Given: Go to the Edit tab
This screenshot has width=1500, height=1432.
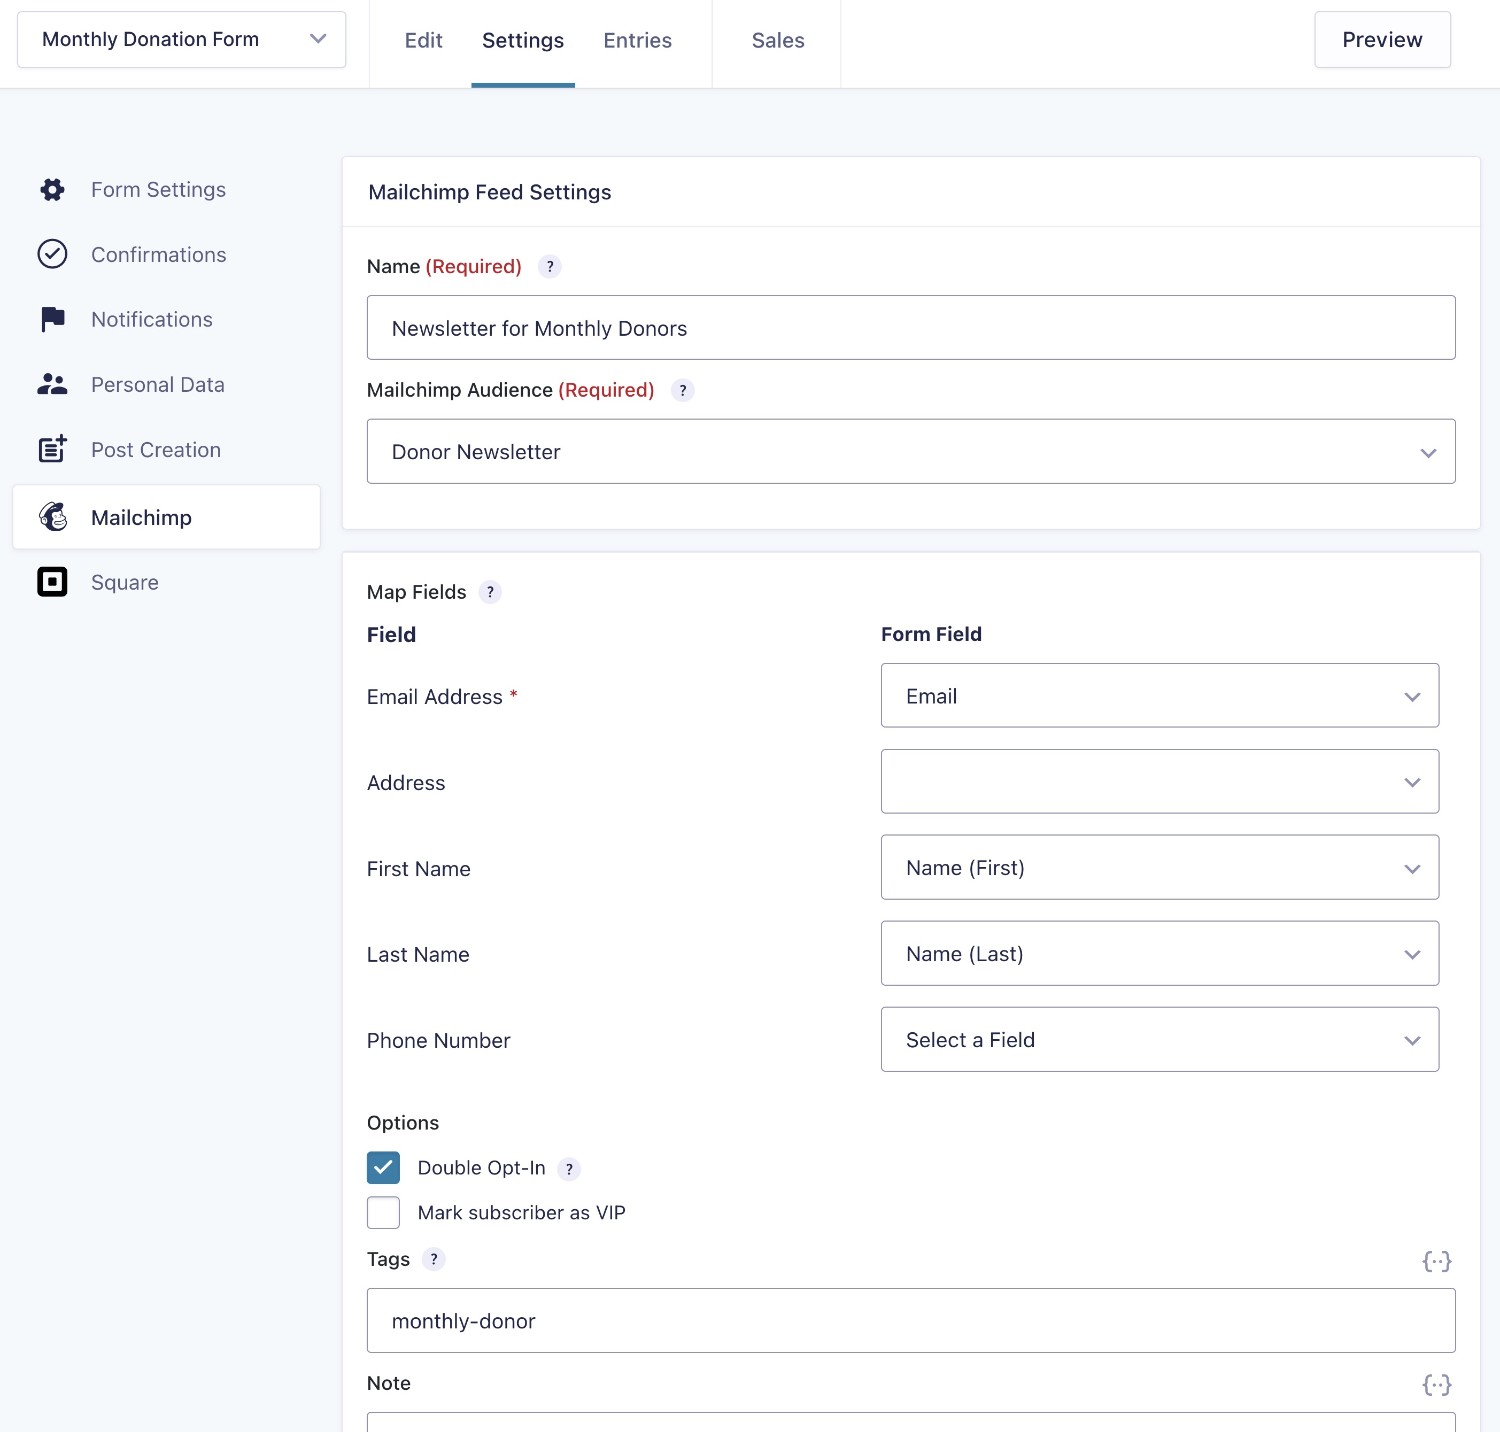Looking at the screenshot, I should pos(423,41).
